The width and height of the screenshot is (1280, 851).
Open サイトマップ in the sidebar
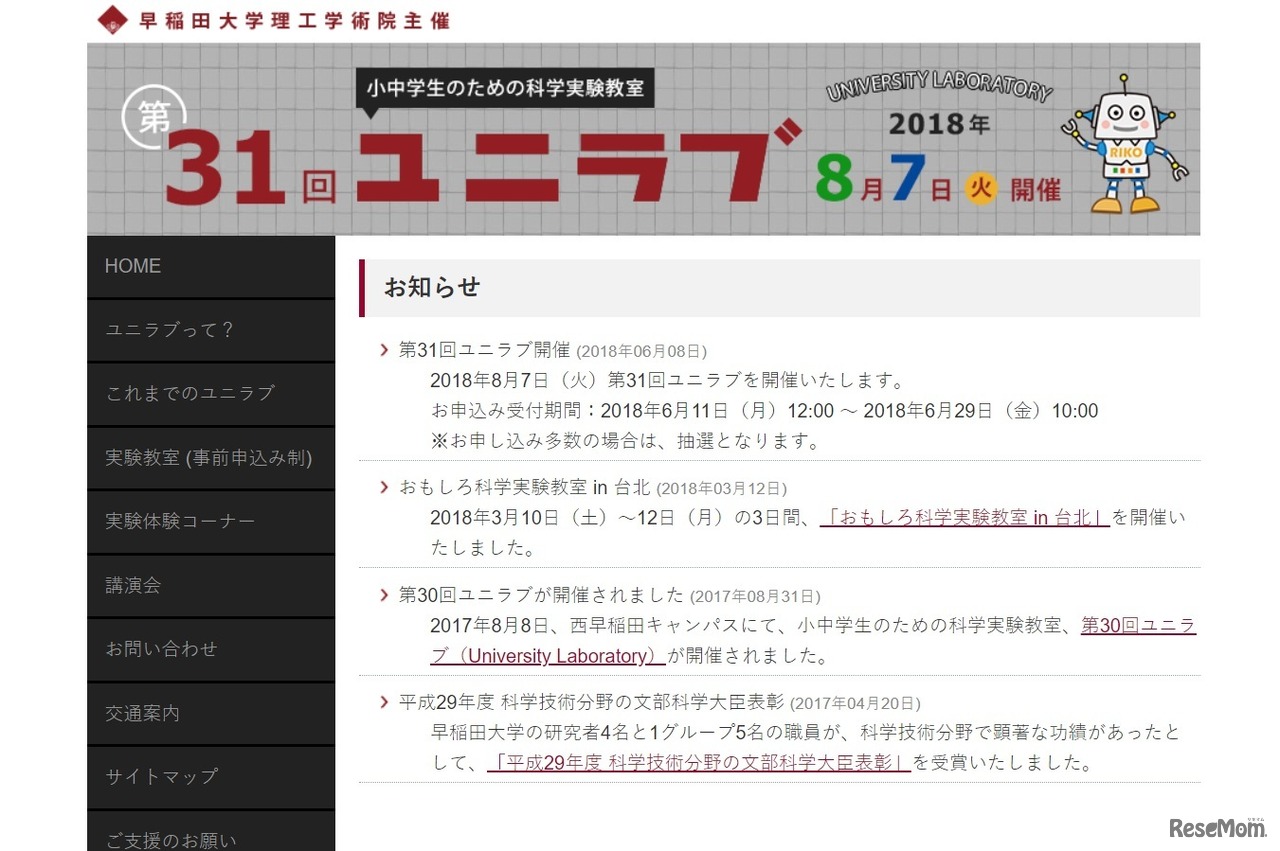[x=211, y=777]
